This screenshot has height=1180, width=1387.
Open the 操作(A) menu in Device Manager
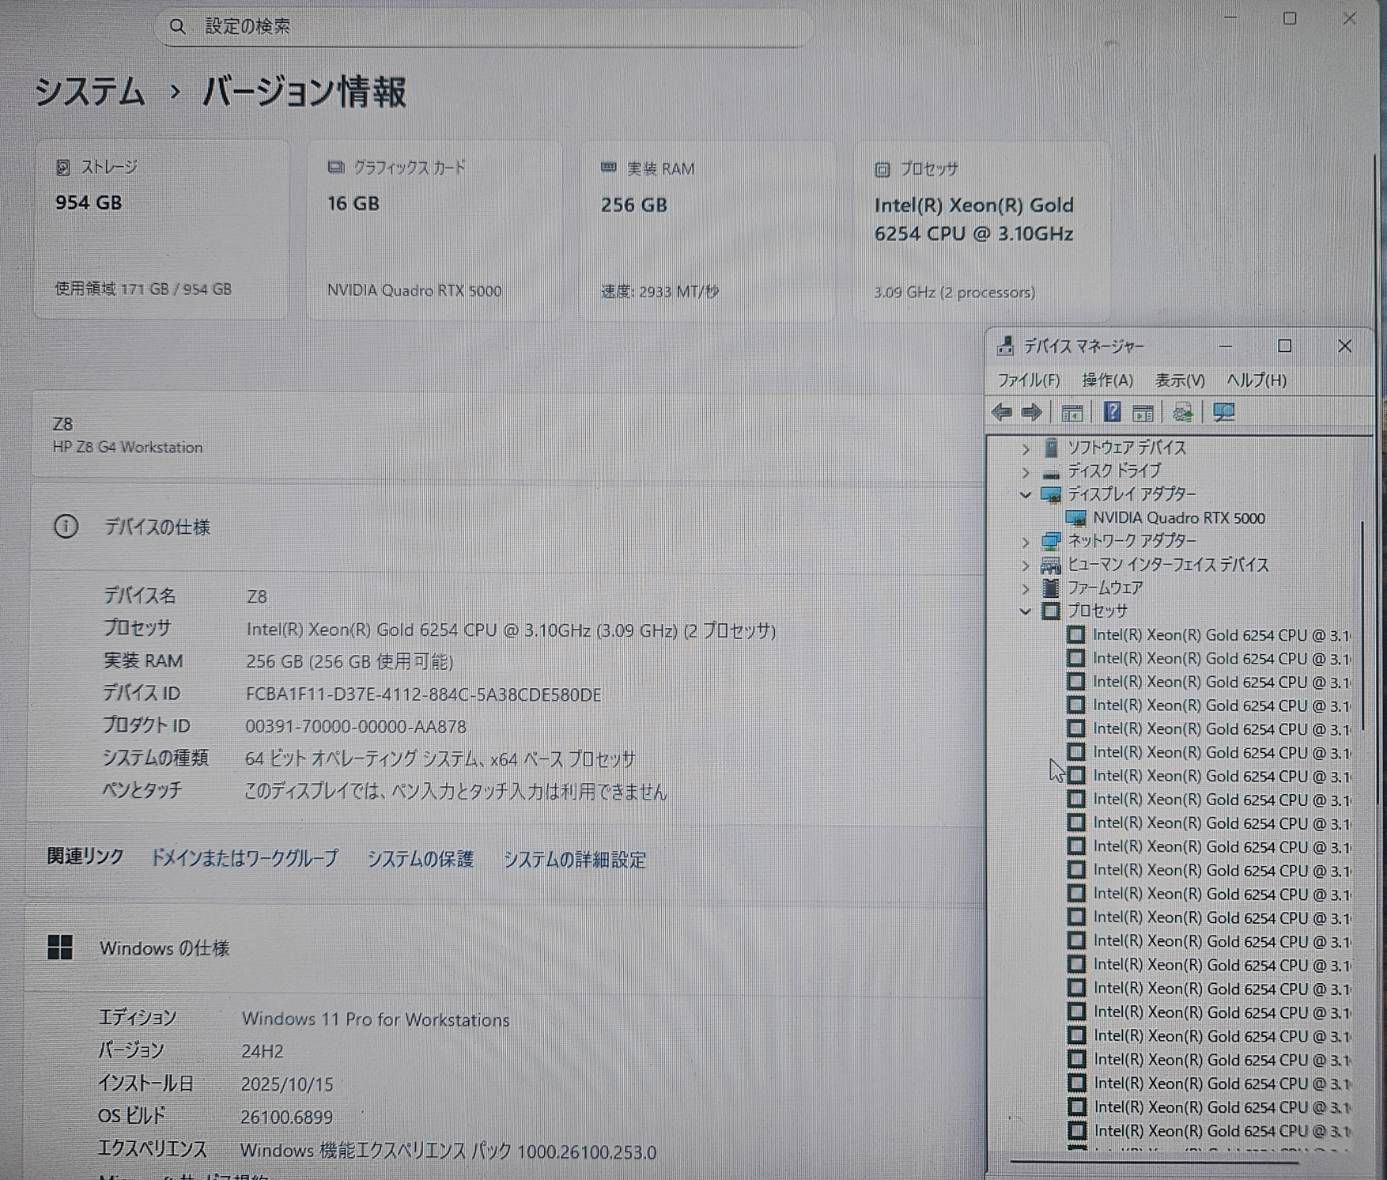pyautogui.click(x=1107, y=380)
